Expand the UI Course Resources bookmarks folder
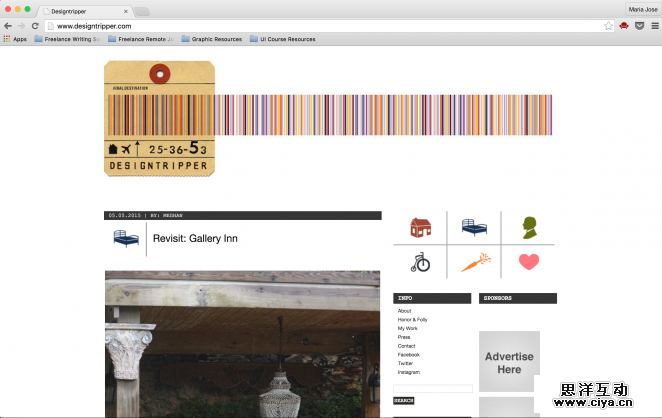This screenshot has height=418, width=662. (283, 39)
